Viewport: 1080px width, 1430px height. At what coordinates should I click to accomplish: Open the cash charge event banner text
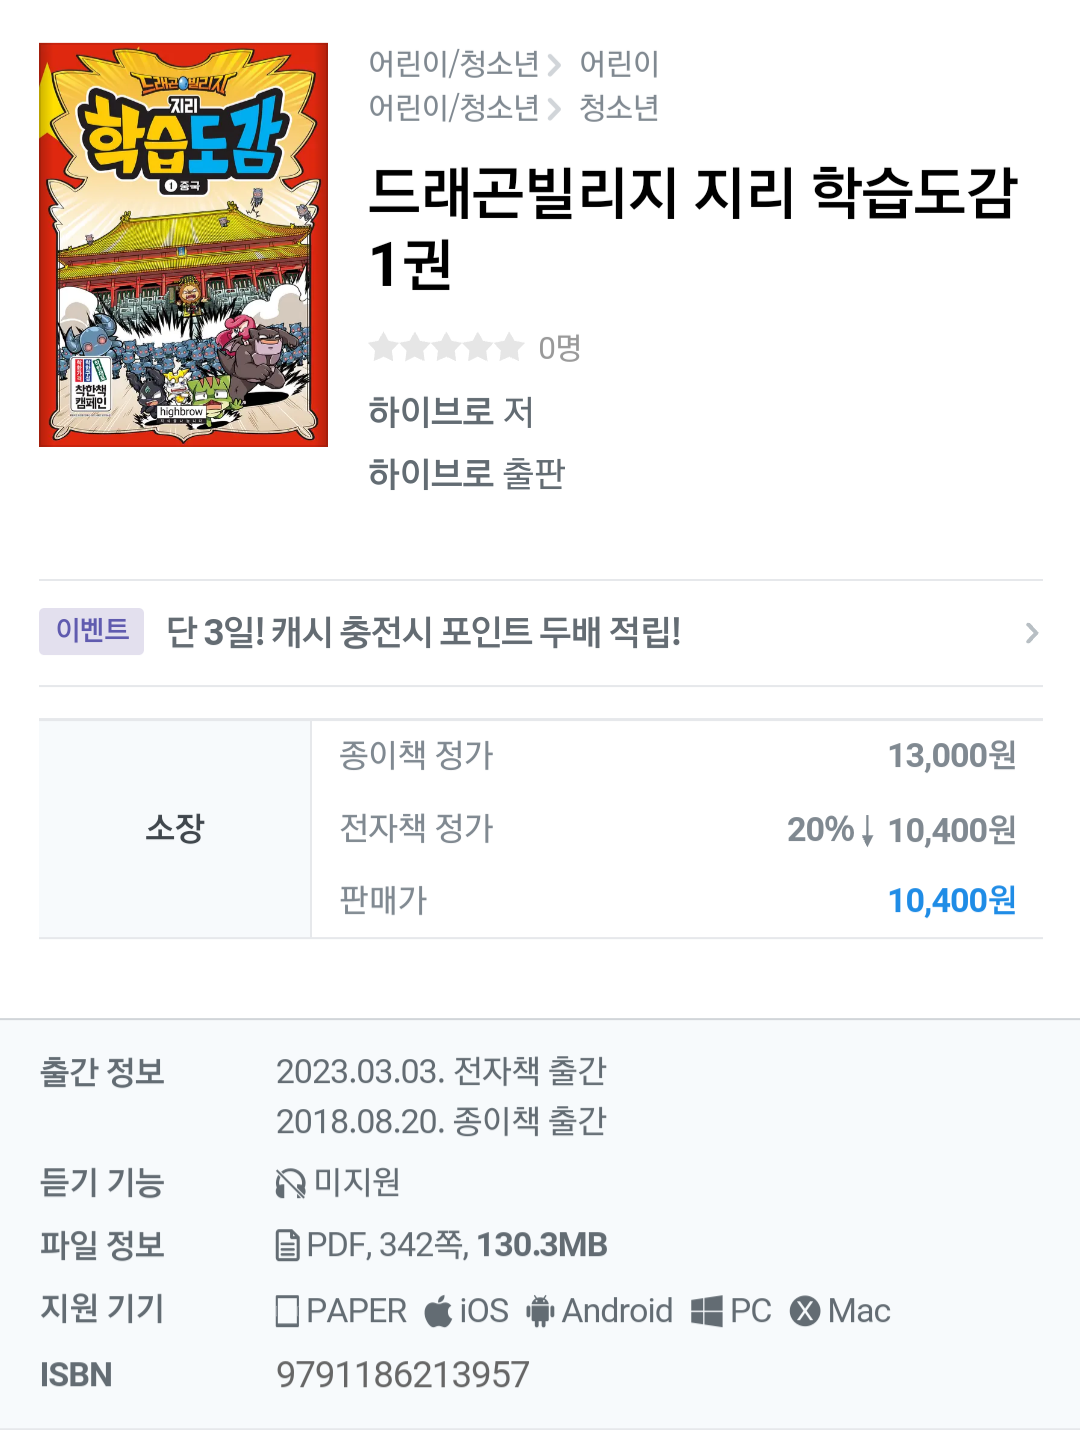[423, 632]
